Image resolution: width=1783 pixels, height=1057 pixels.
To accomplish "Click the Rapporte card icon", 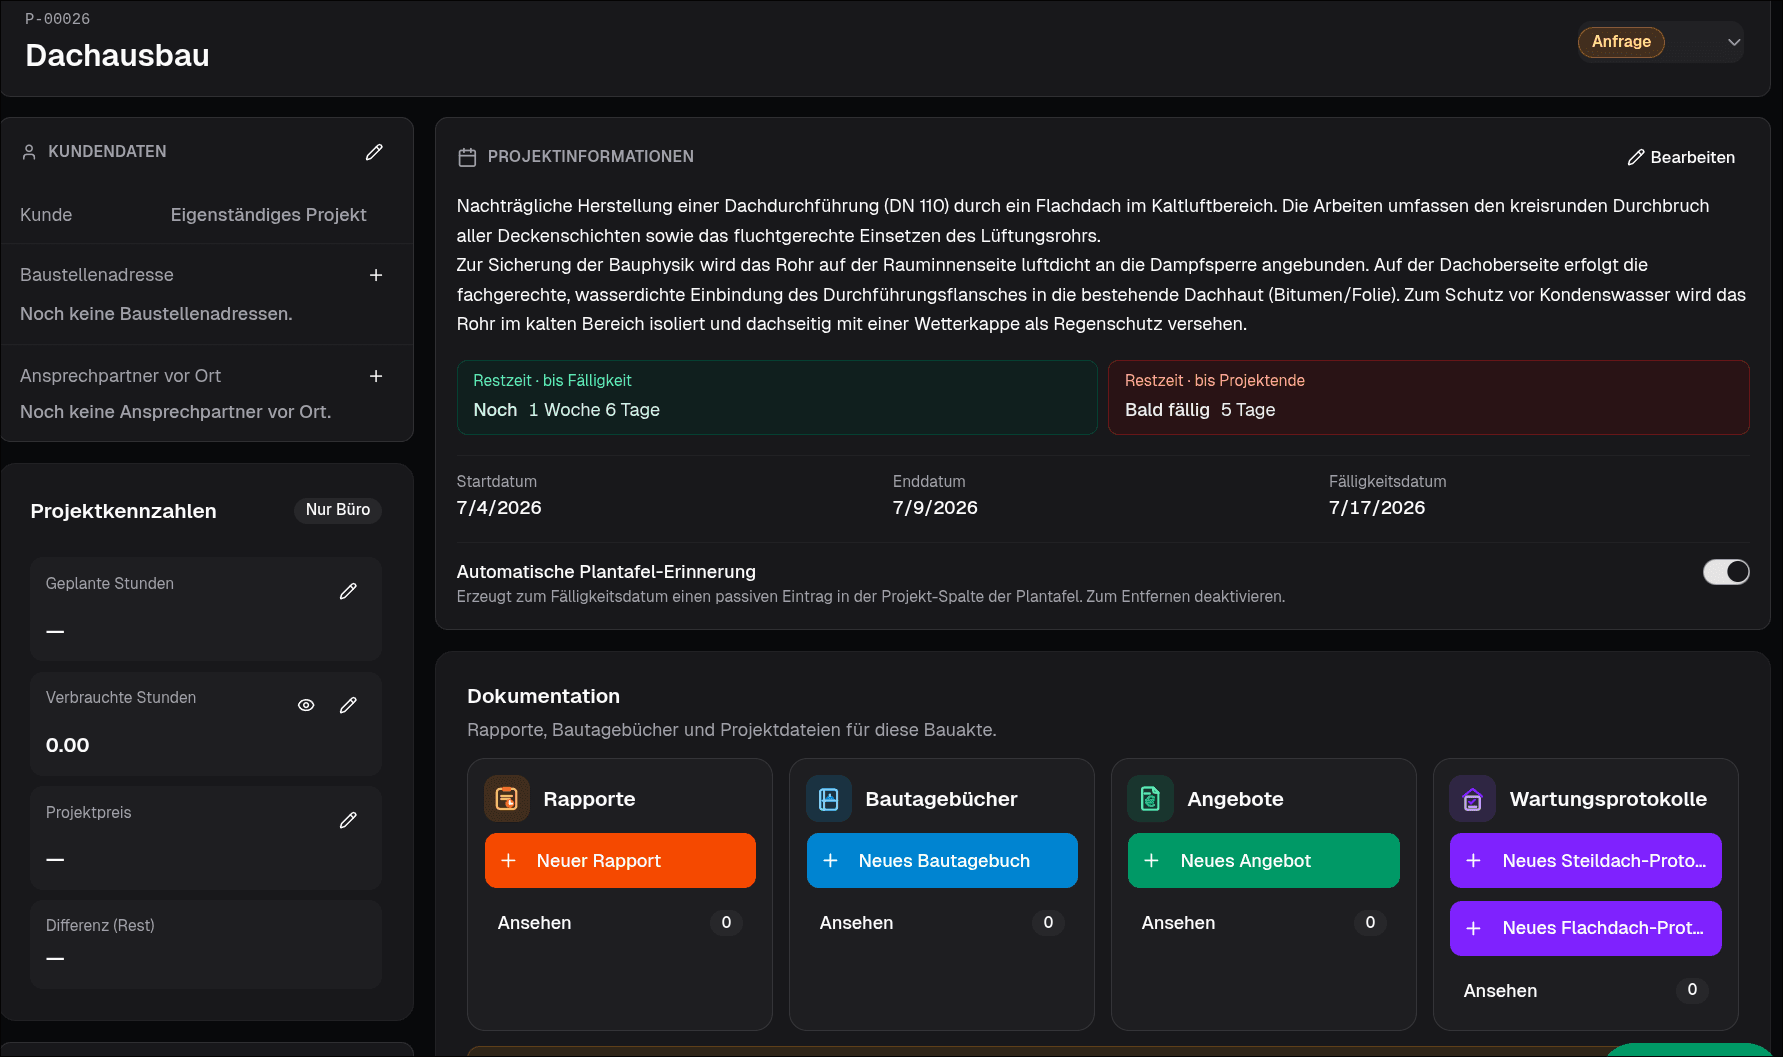I will click(x=507, y=799).
